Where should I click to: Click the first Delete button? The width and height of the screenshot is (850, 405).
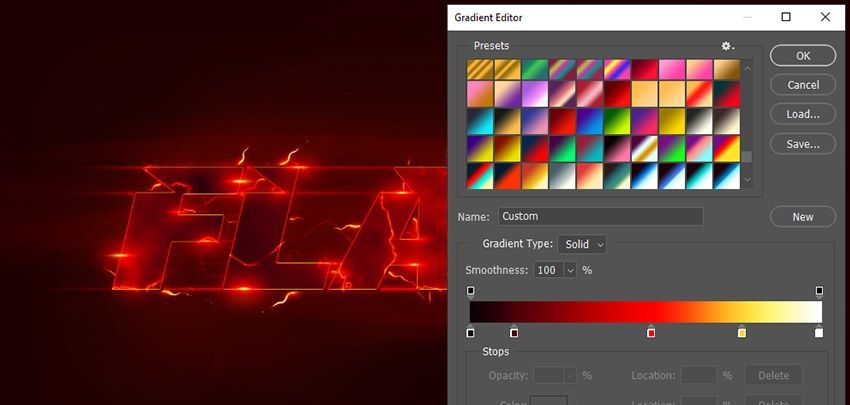point(773,375)
